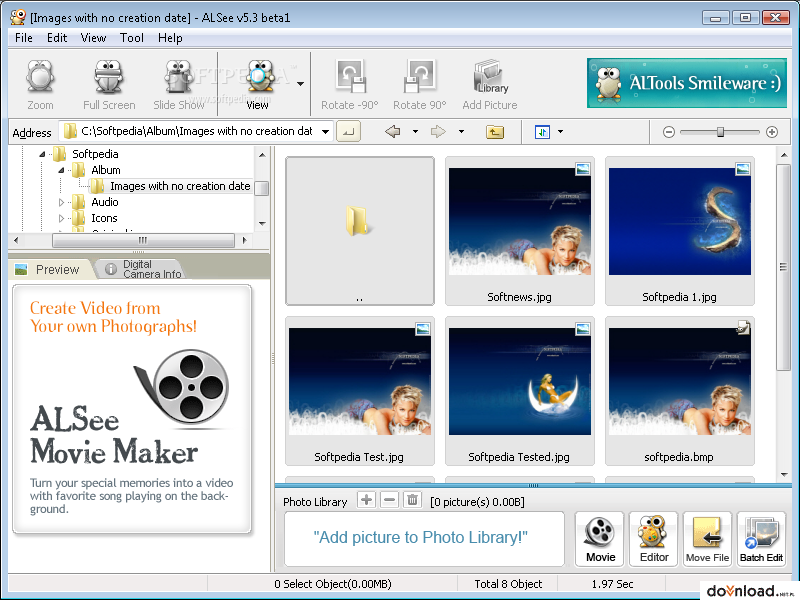Open the back history dropdown

pos(415,132)
